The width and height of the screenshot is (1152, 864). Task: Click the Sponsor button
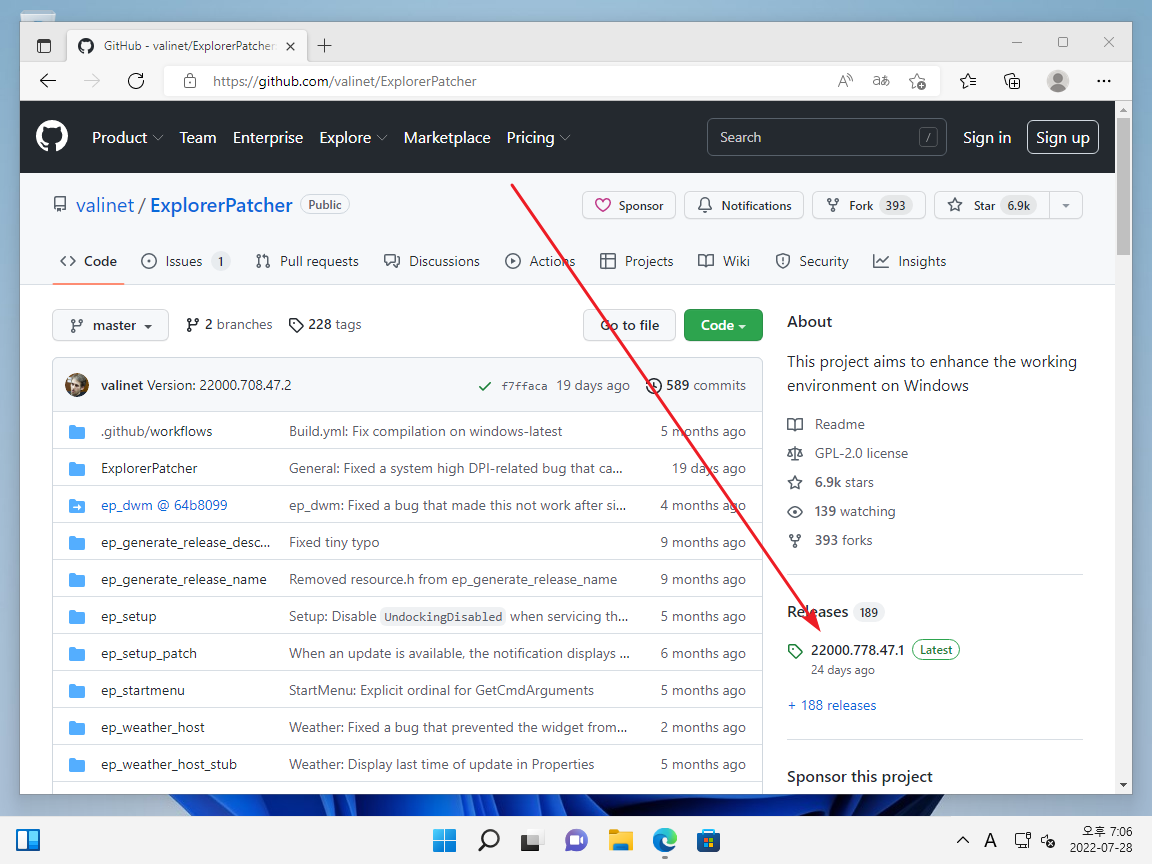tap(629, 206)
